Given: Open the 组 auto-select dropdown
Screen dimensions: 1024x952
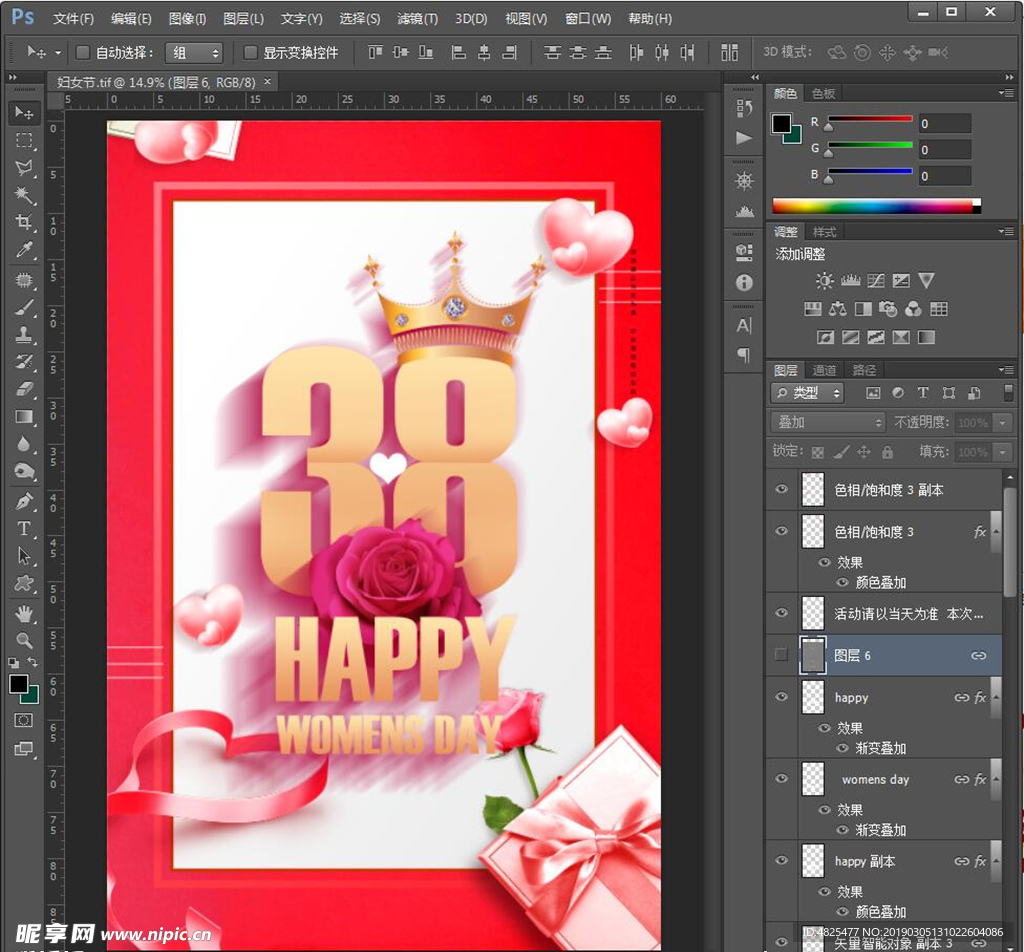Looking at the screenshot, I should point(195,52).
